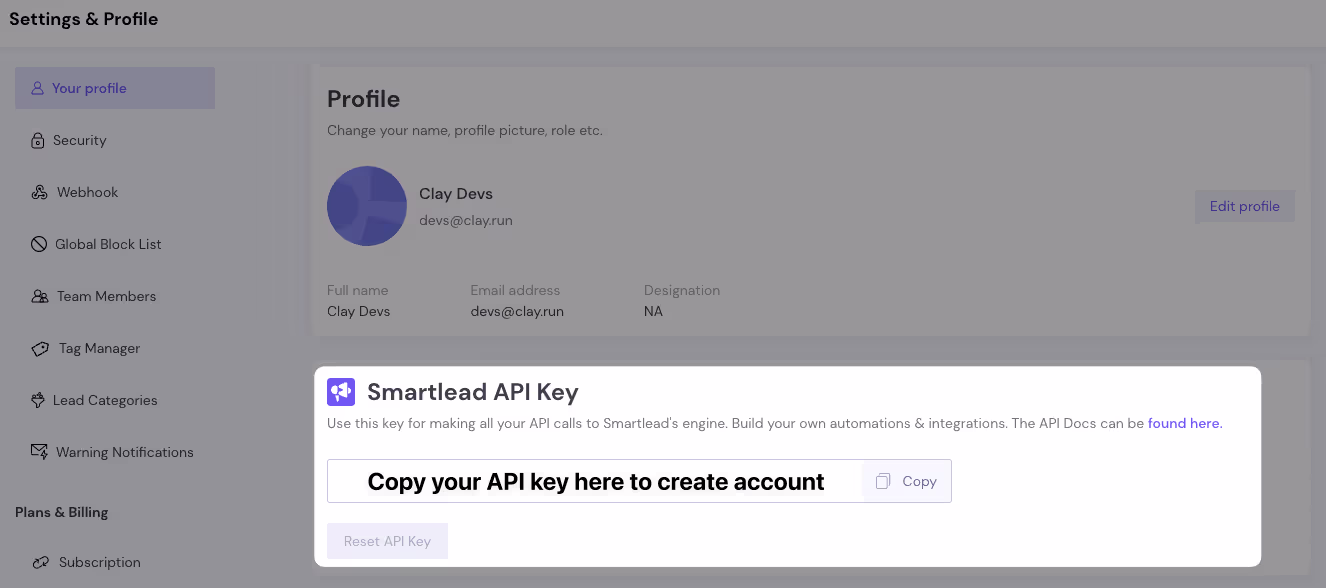This screenshot has width=1326, height=588.
Task: Click the Smartlead API Key heading
Action: (473, 392)
